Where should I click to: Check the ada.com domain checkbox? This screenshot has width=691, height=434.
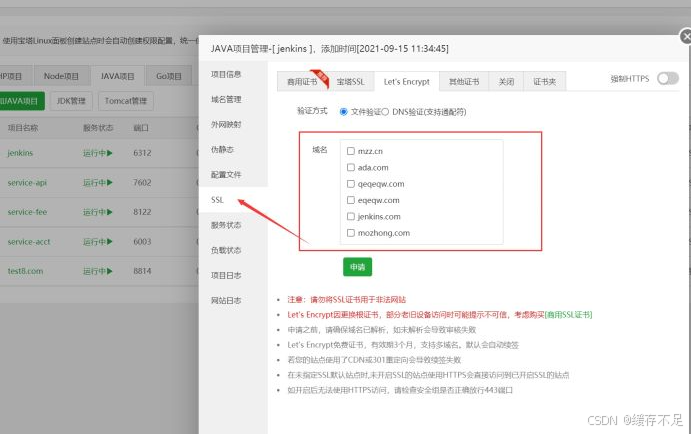coord(351,167)
